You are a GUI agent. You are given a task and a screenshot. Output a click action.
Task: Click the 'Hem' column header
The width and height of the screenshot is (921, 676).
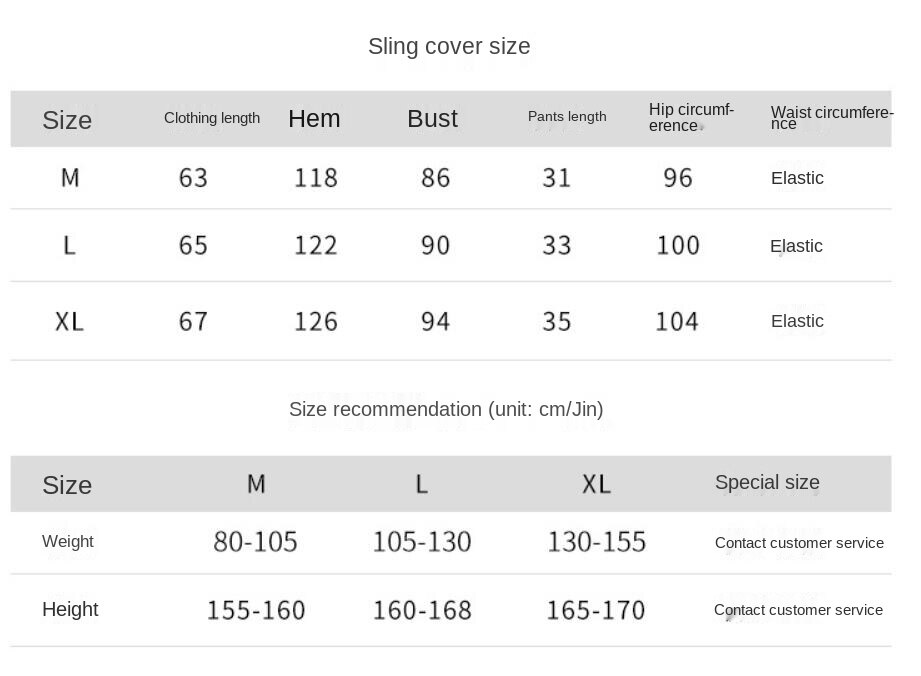(314, 119)
